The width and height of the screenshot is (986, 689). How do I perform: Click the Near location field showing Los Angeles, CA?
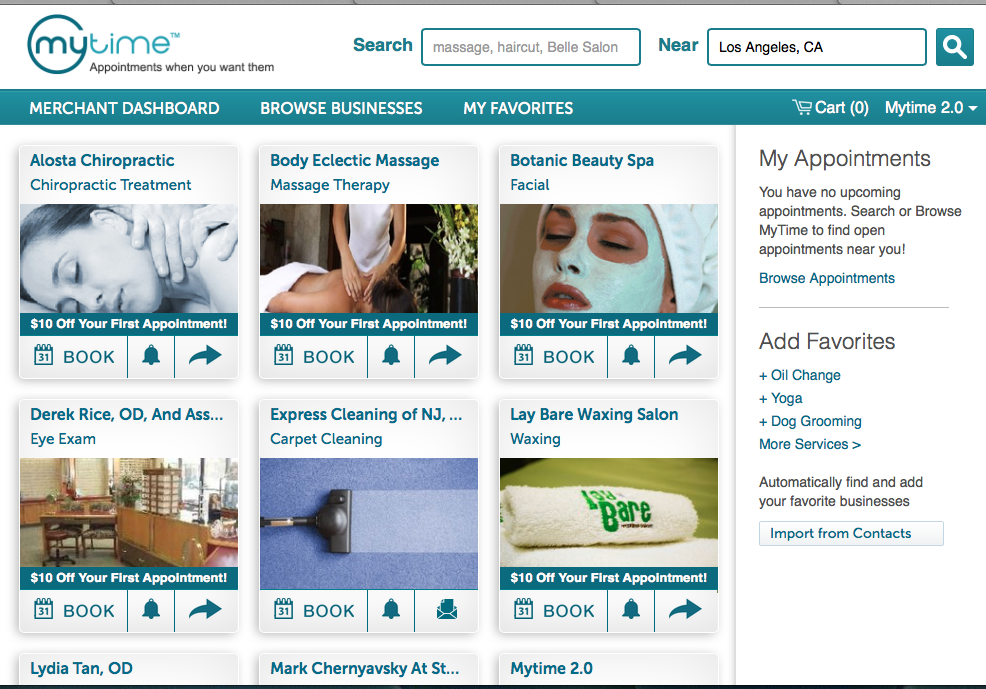pos(816,47)
